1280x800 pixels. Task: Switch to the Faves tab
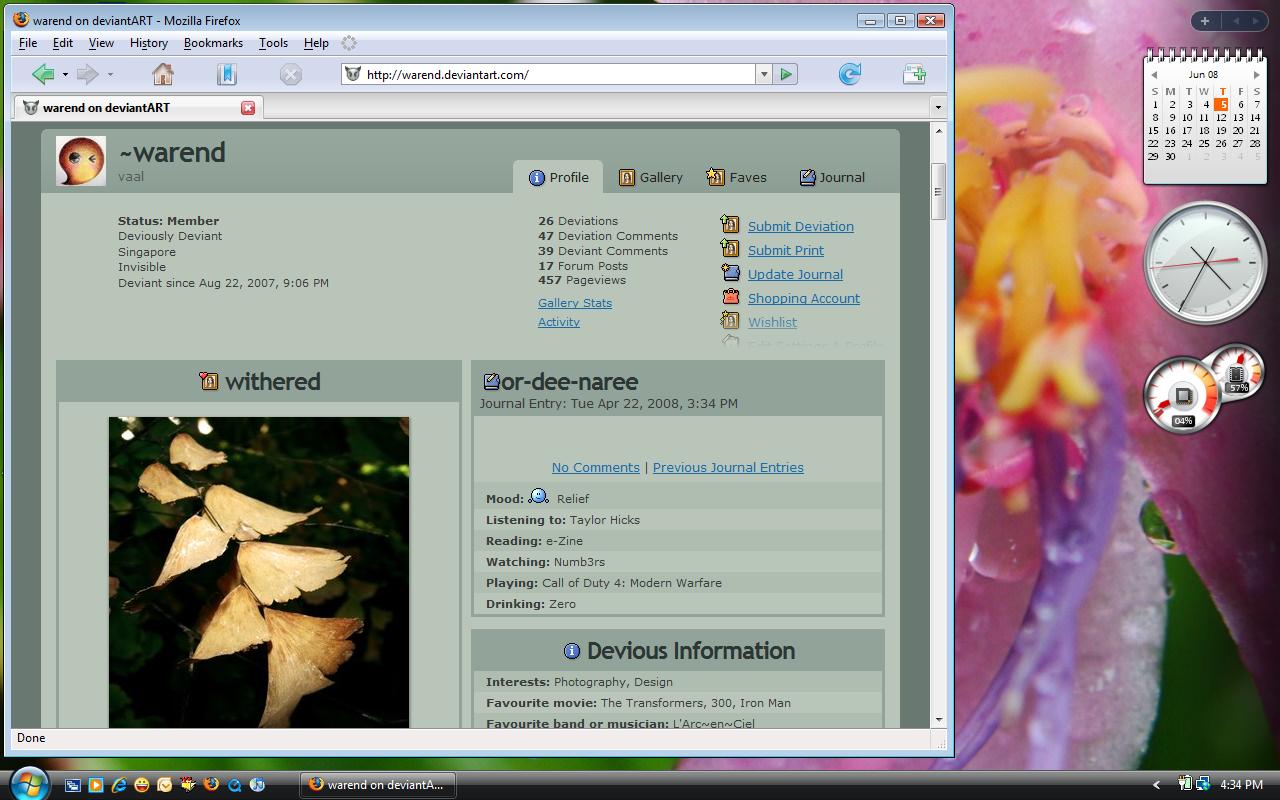tap(737, 177)
